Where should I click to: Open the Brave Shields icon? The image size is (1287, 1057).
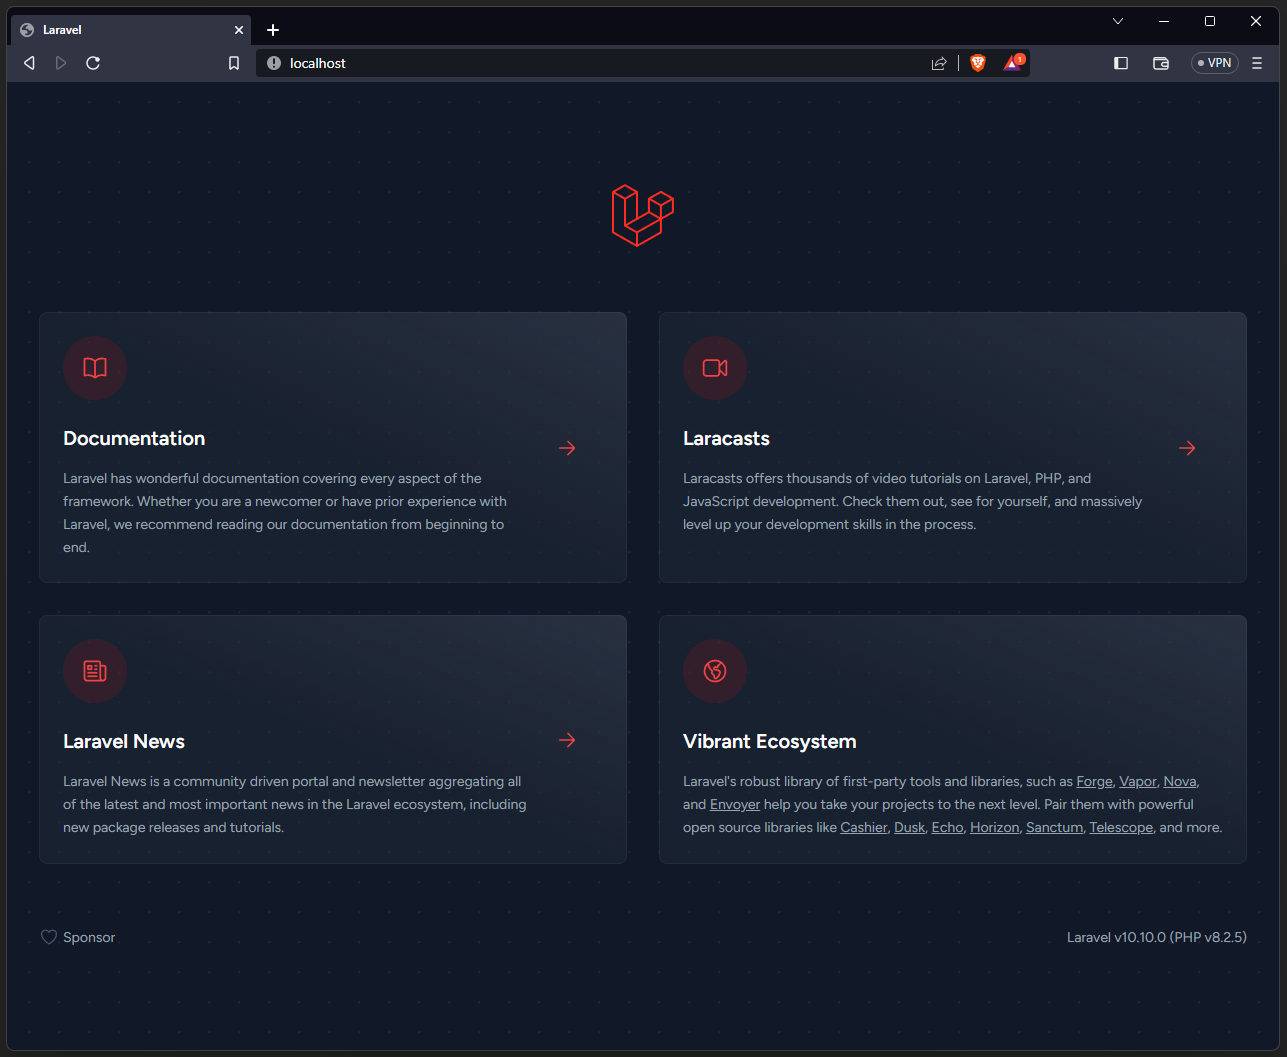(x=977, y=62)
